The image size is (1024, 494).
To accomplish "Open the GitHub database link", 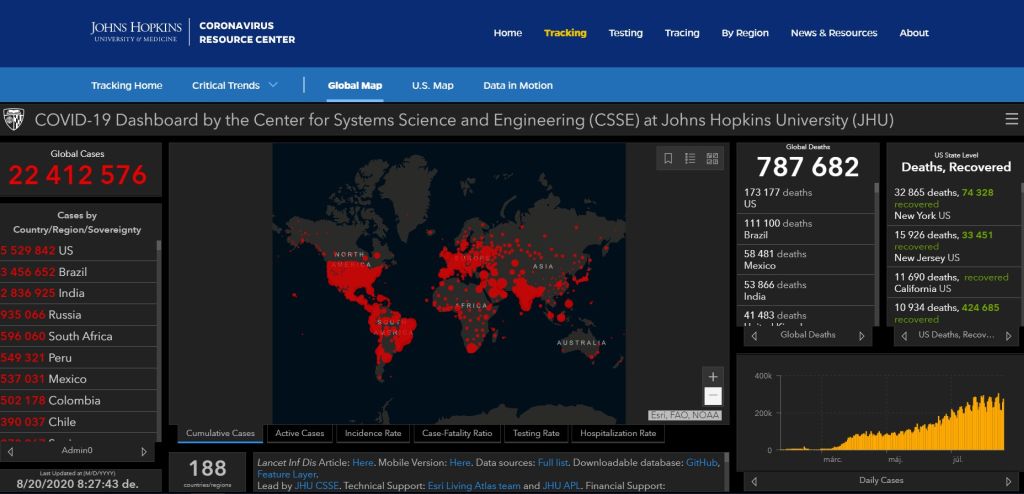I will 702,463.
